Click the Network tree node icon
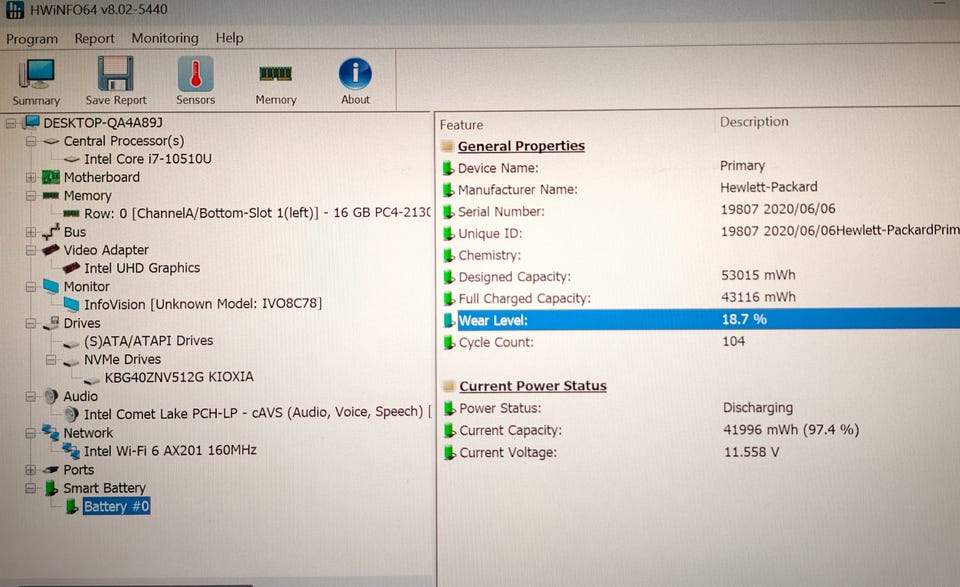 (x=50, y=432)
